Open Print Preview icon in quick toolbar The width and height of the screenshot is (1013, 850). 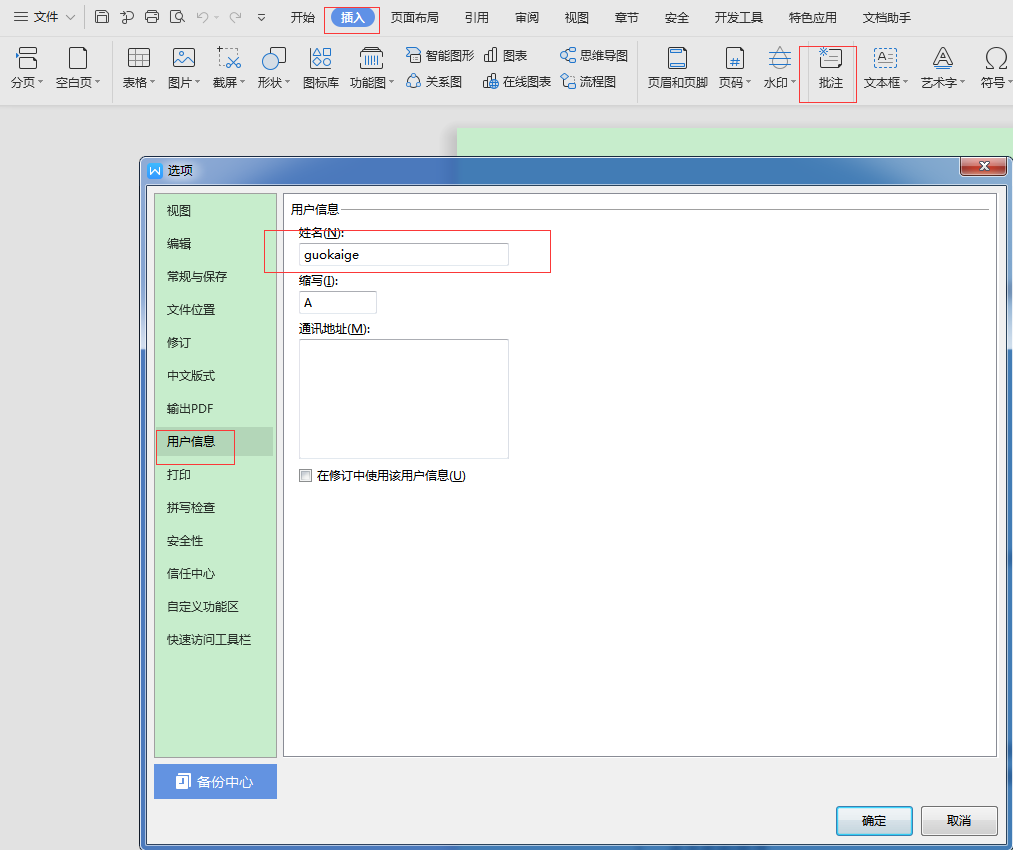pos(177,17)
